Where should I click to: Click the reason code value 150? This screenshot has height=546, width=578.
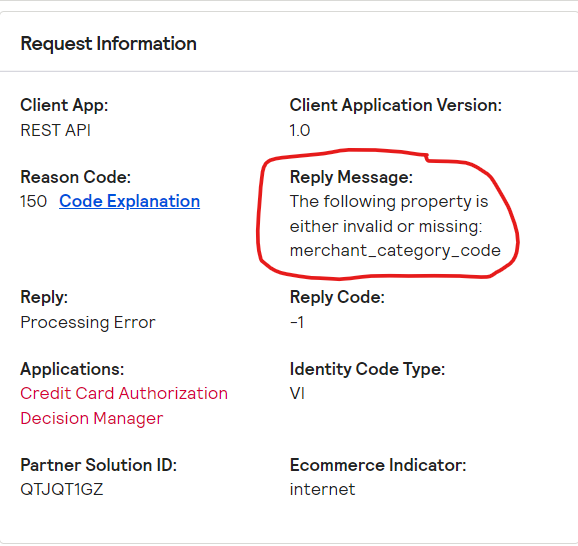pos(34,201)
